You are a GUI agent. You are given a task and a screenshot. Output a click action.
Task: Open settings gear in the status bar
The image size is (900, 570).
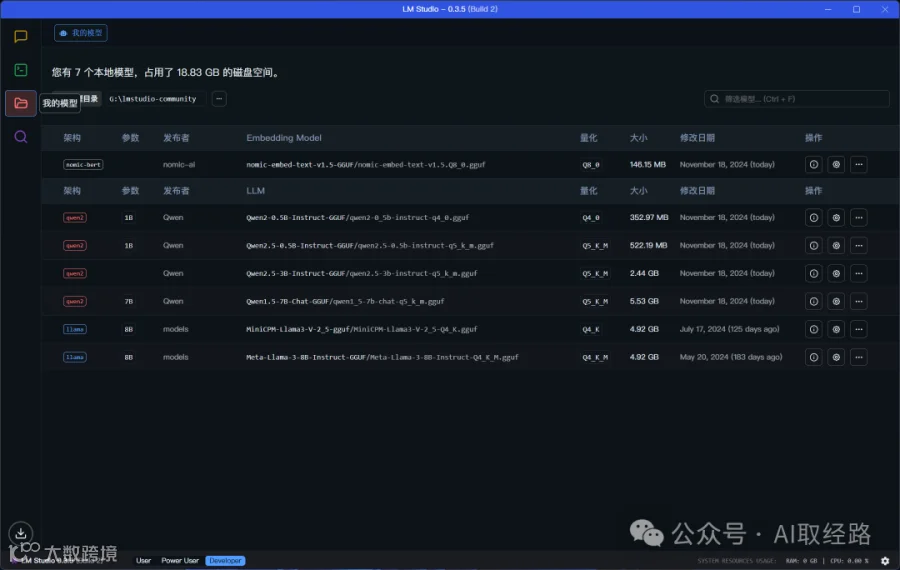(885, 561)
